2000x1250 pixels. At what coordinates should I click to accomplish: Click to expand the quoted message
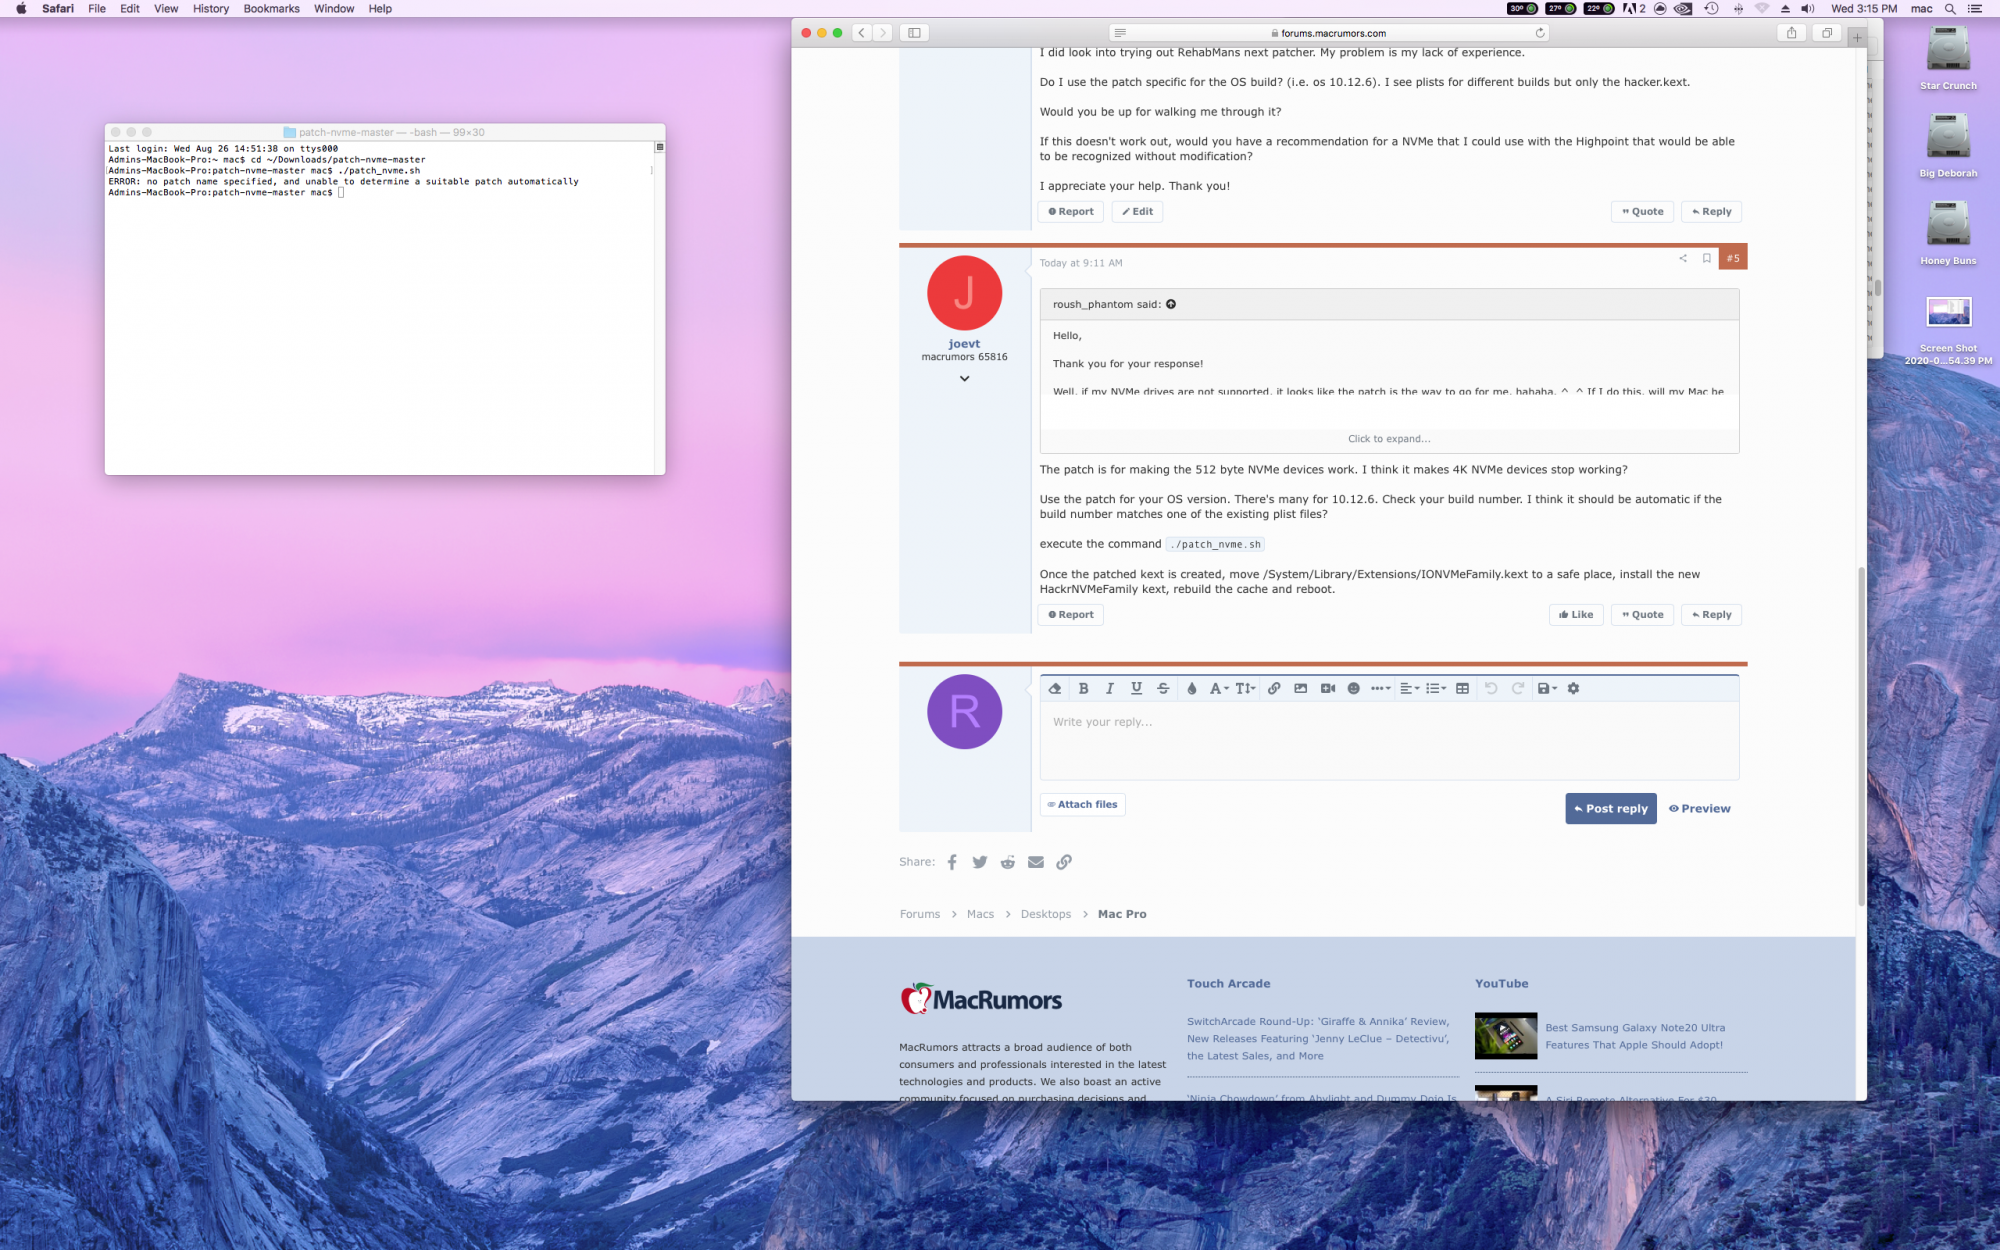pos(1389,439)
